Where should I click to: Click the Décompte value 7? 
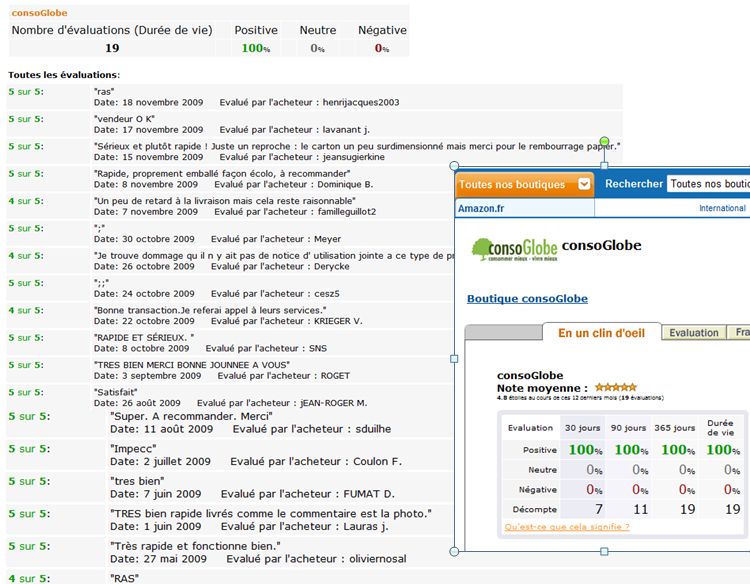pos(599,509)
